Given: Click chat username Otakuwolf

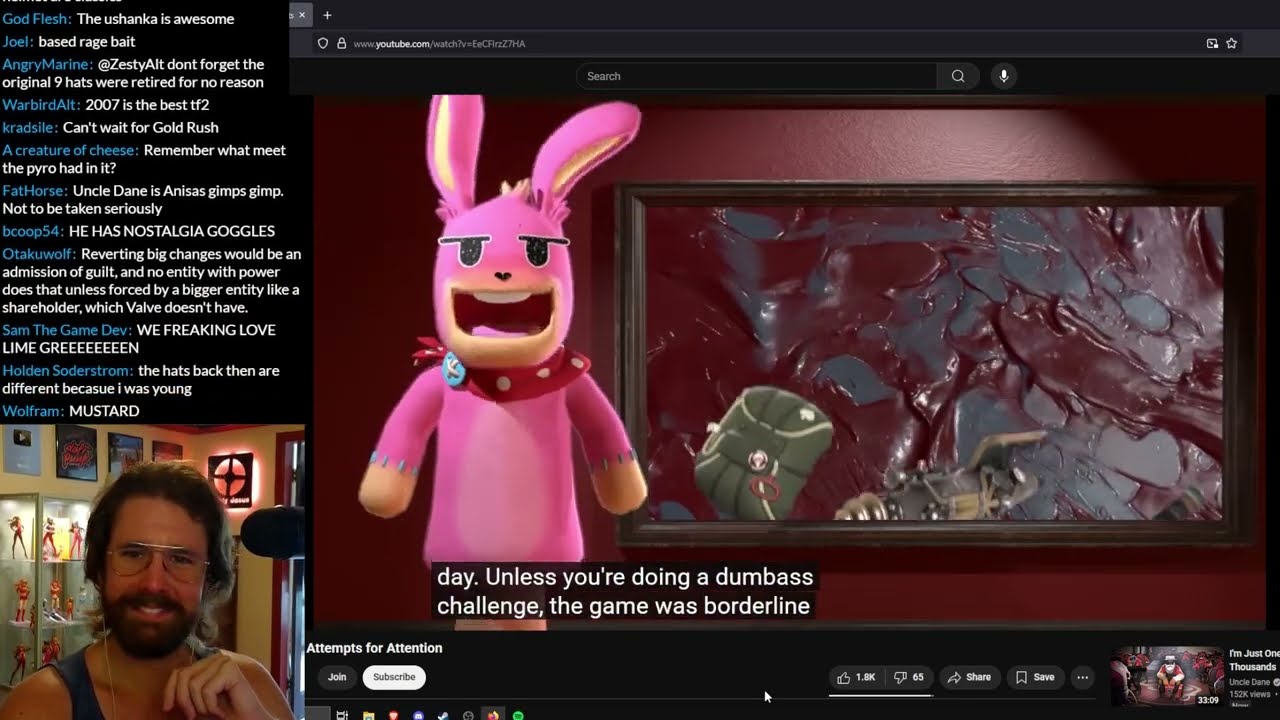Looking at the screenshot, I should (x=39, y=254).
